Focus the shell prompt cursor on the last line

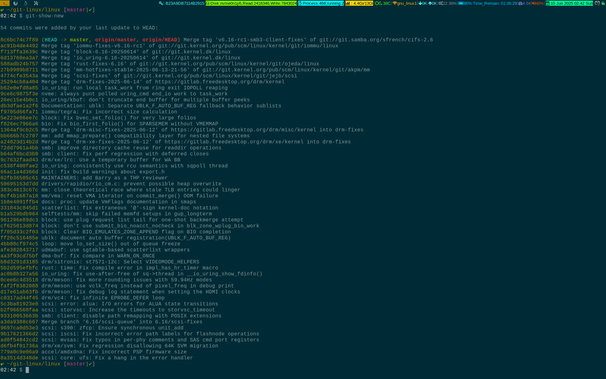tap(27, 370)
